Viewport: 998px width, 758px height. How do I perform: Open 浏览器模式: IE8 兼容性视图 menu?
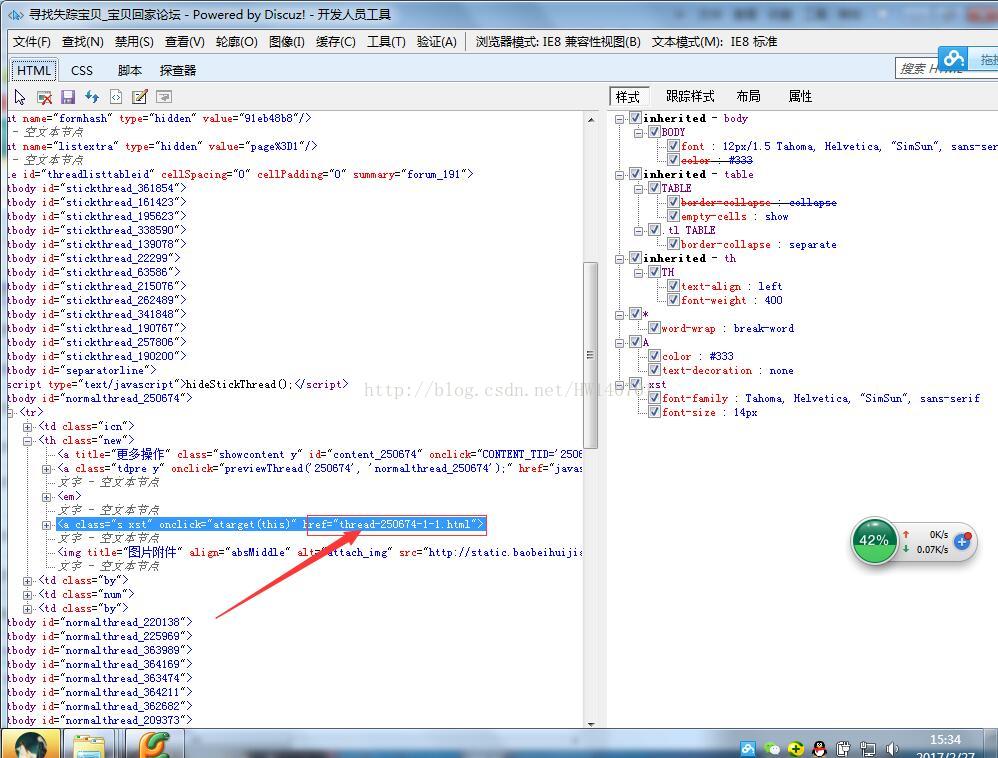point(558,42)
